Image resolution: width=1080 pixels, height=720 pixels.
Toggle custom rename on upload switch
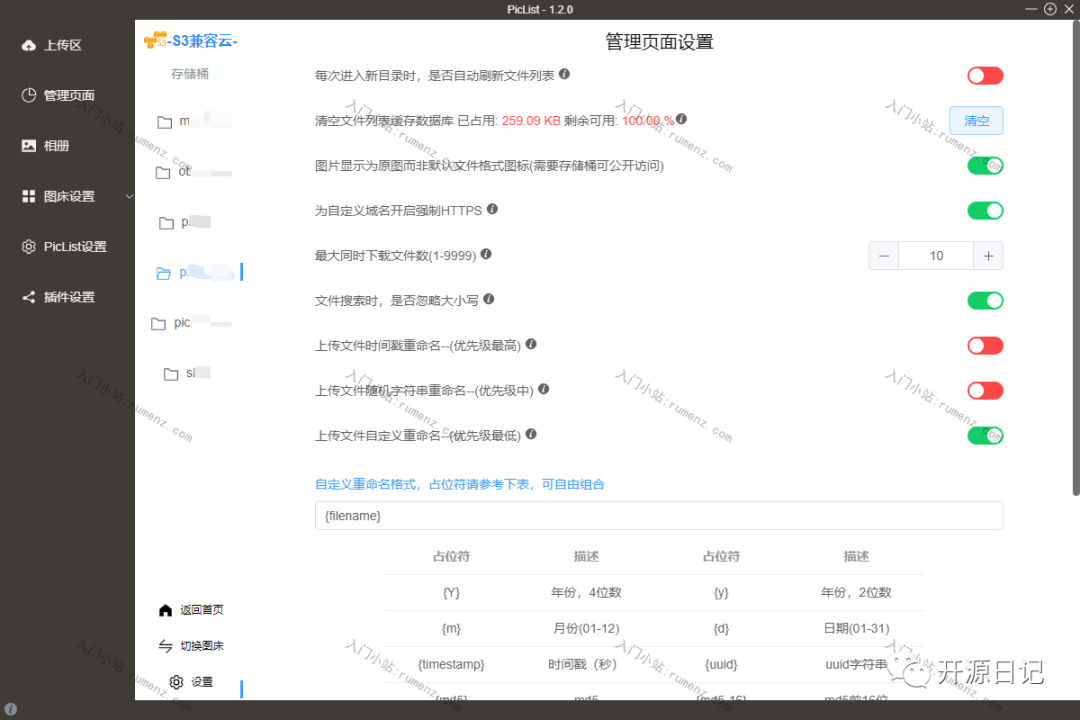tap(985, 435)
